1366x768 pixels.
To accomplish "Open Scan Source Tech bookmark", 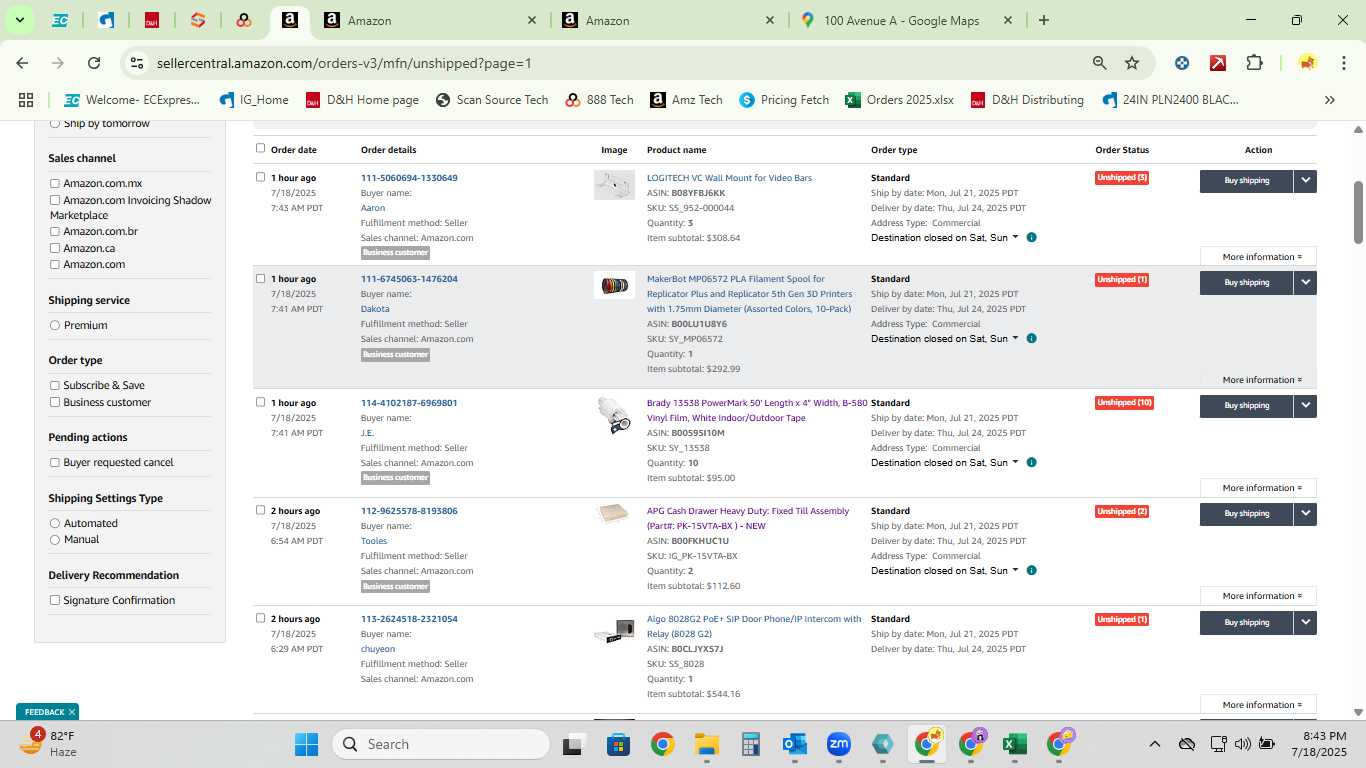I will click(x=492, y=100).
